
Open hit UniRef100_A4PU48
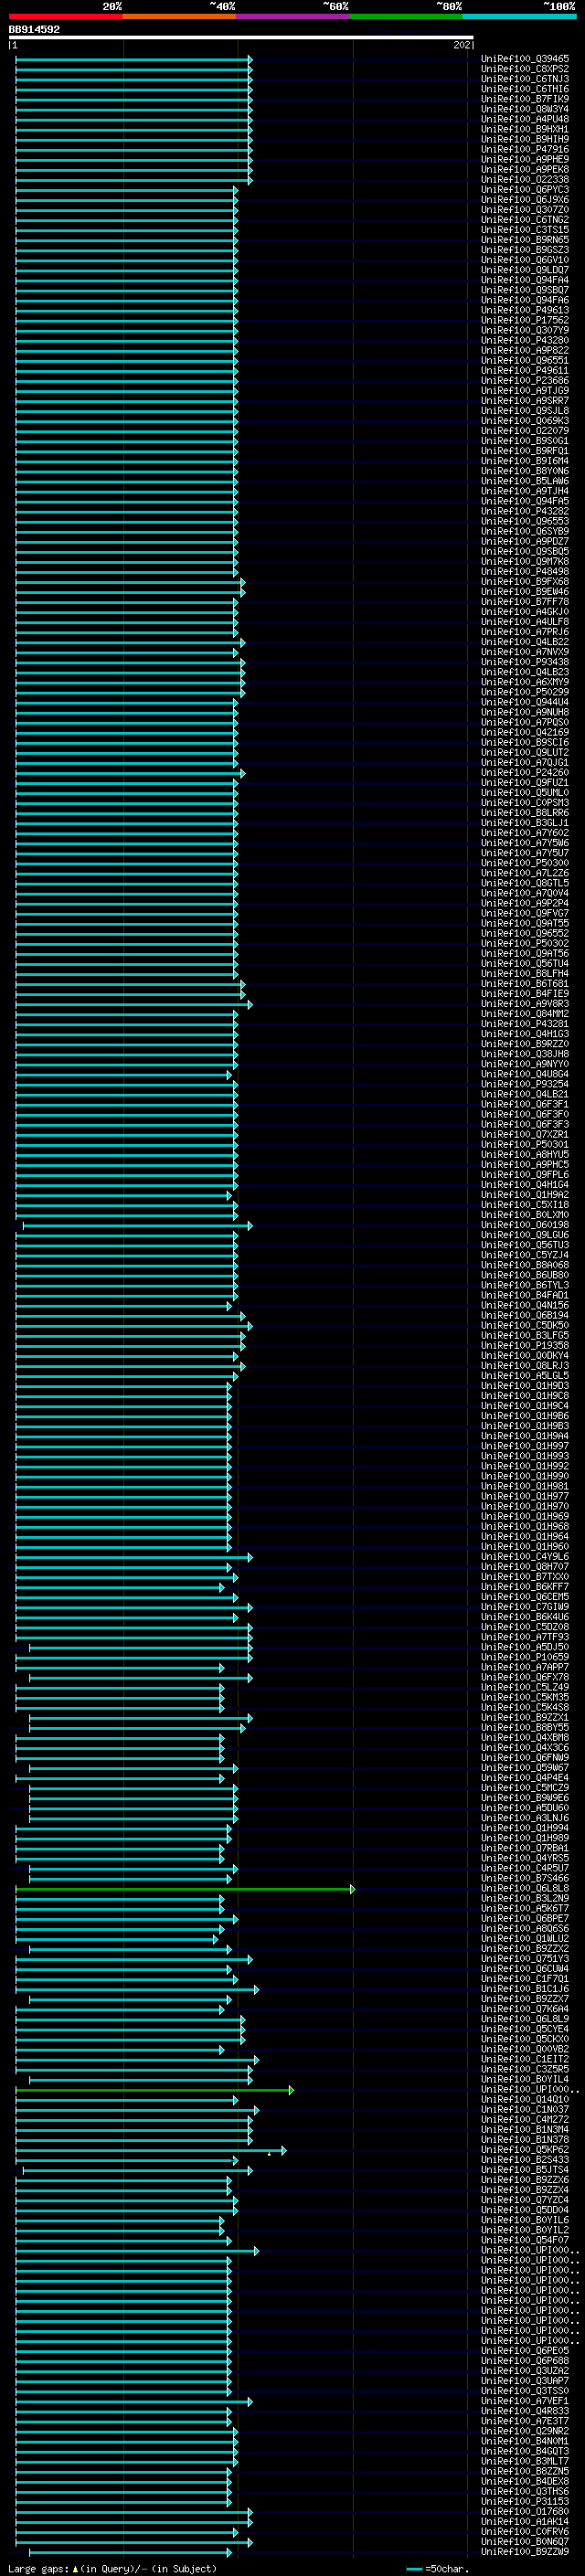(x=525, y=119)
